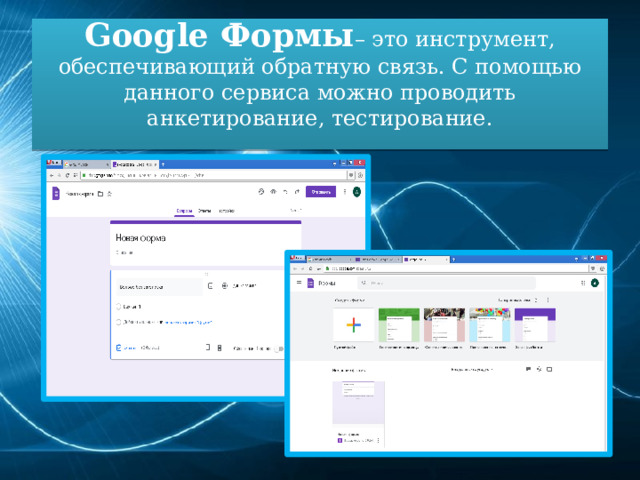This screenshot has height=480, width=640.
Task: Open the Opera menu in form editor window
Action: [x=53, y=163]
